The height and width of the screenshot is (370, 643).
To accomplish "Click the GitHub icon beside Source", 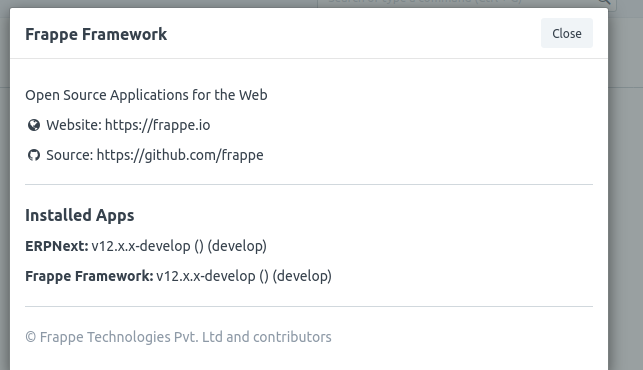I will pos(34,155).
